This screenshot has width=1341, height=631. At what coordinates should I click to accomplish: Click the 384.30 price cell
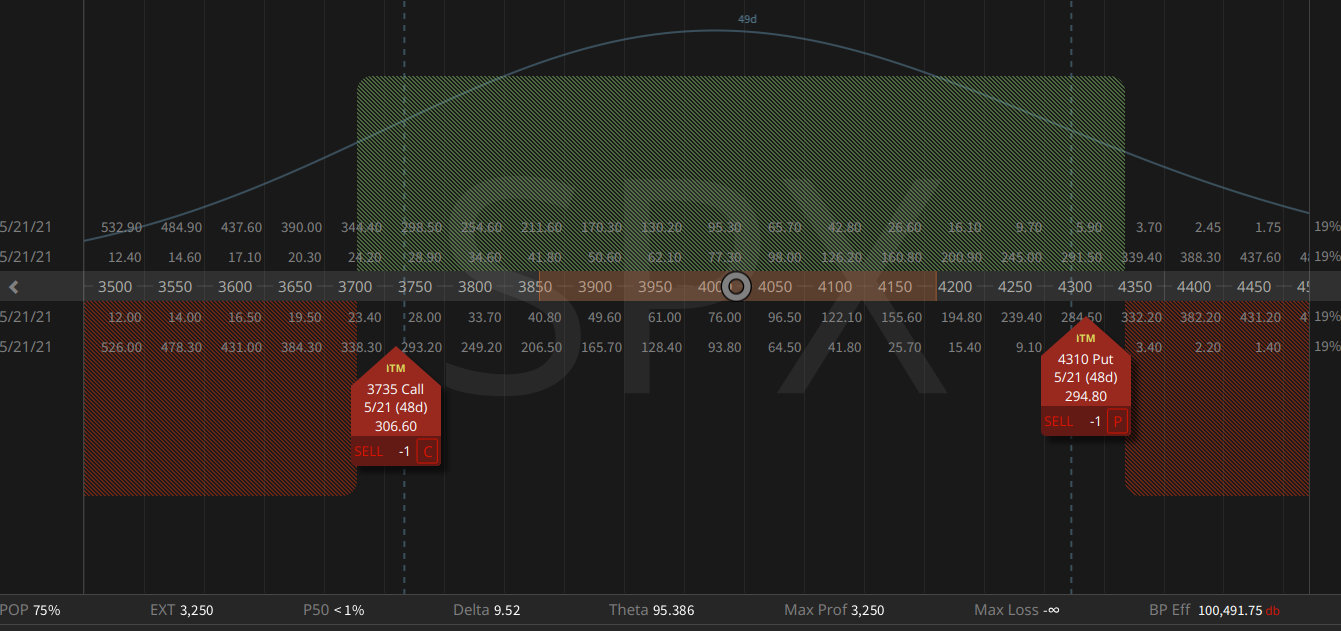pos(301,347)
